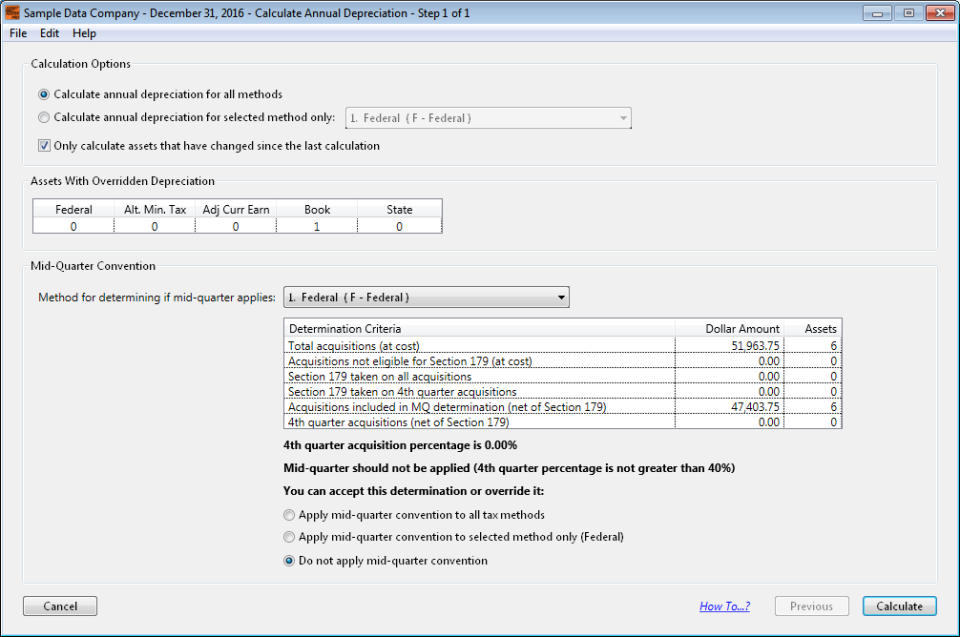Image resolution: width=960 pixels, height=637 pixels.
Task: Open the Help menu
Action: [x=84, y=33]
